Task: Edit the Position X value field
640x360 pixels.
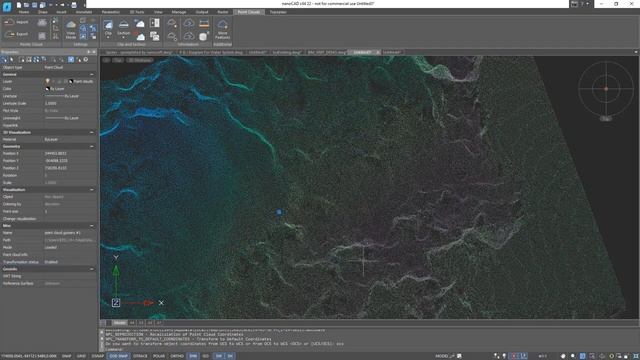Action: click(x=69, y=153)
